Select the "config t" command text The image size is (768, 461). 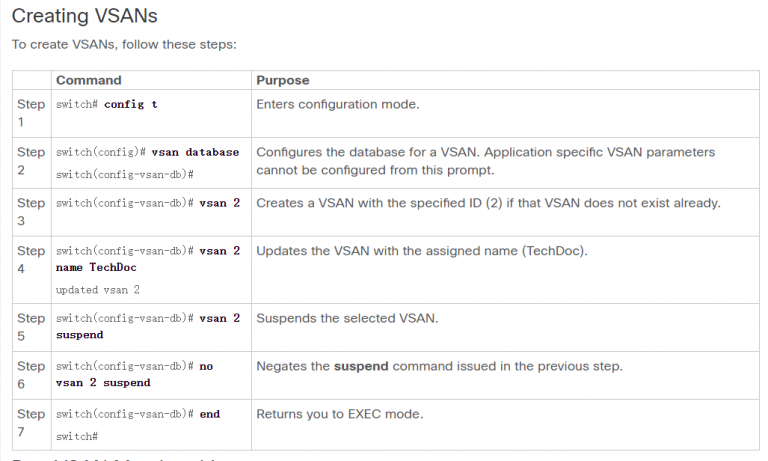(x=130, y=105)
